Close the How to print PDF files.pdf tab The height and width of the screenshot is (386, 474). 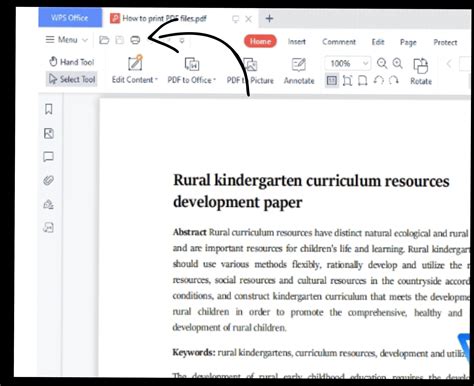[x=248, y=19]
